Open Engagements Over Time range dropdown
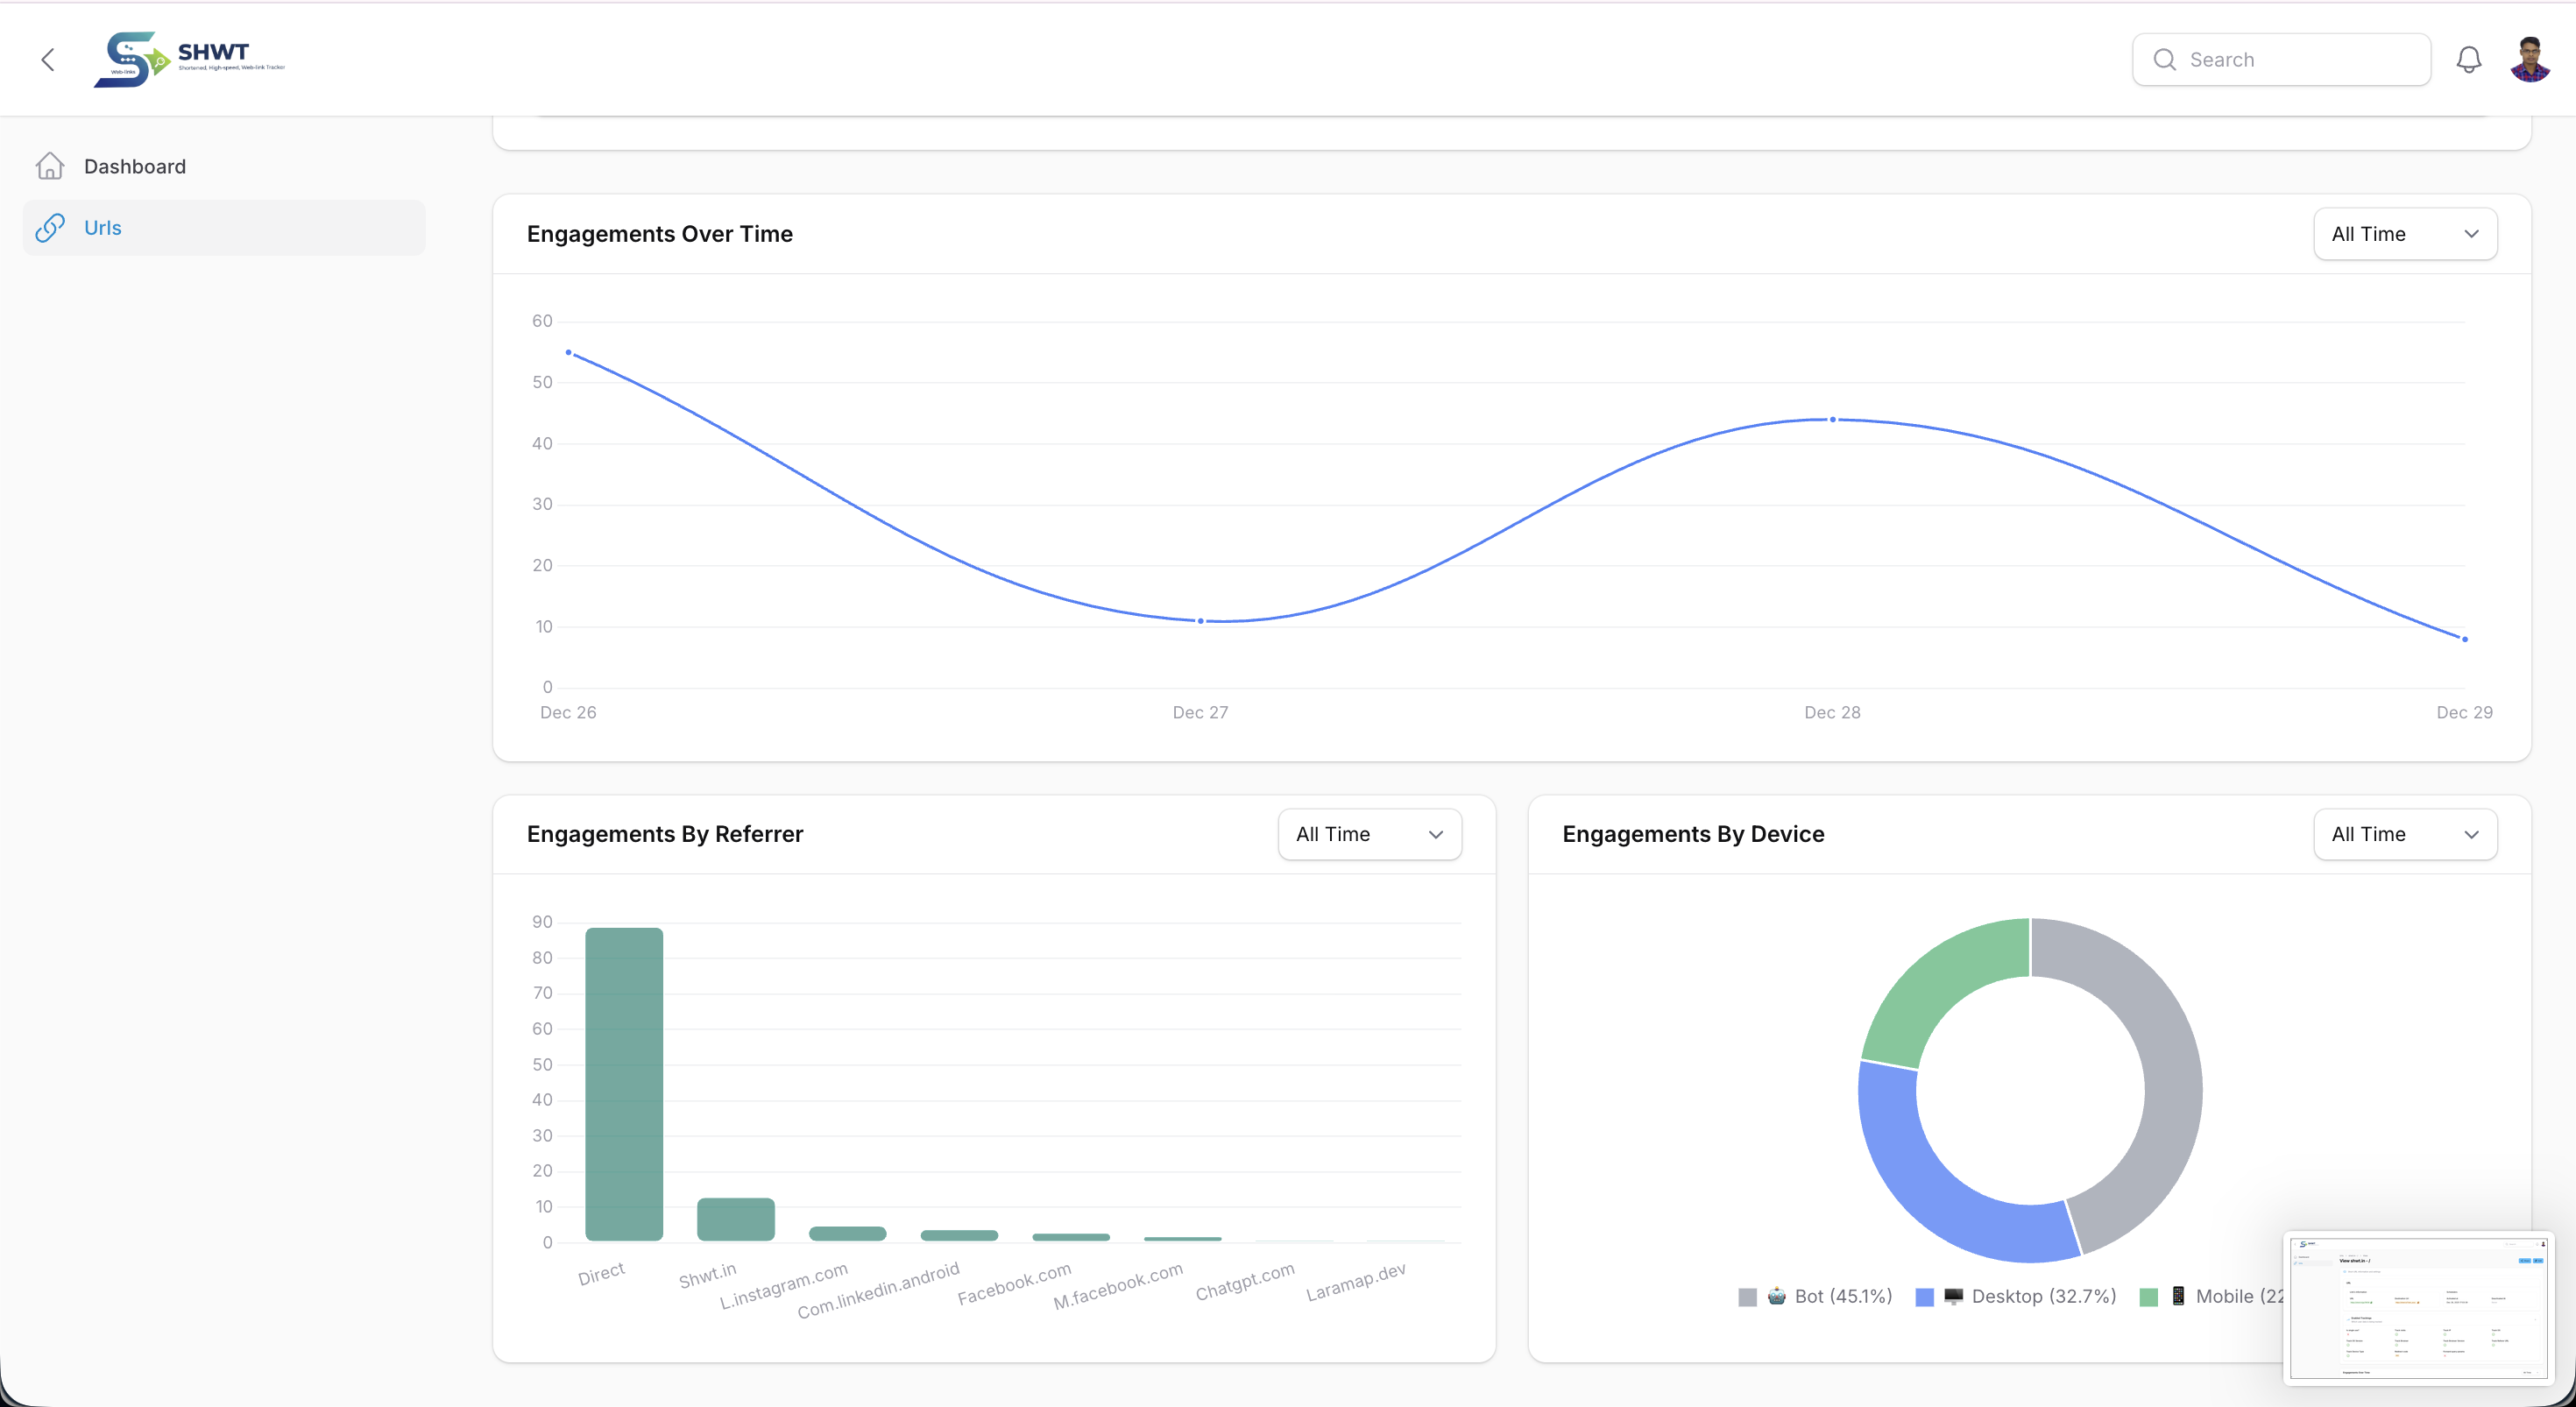 point(2404,234)
